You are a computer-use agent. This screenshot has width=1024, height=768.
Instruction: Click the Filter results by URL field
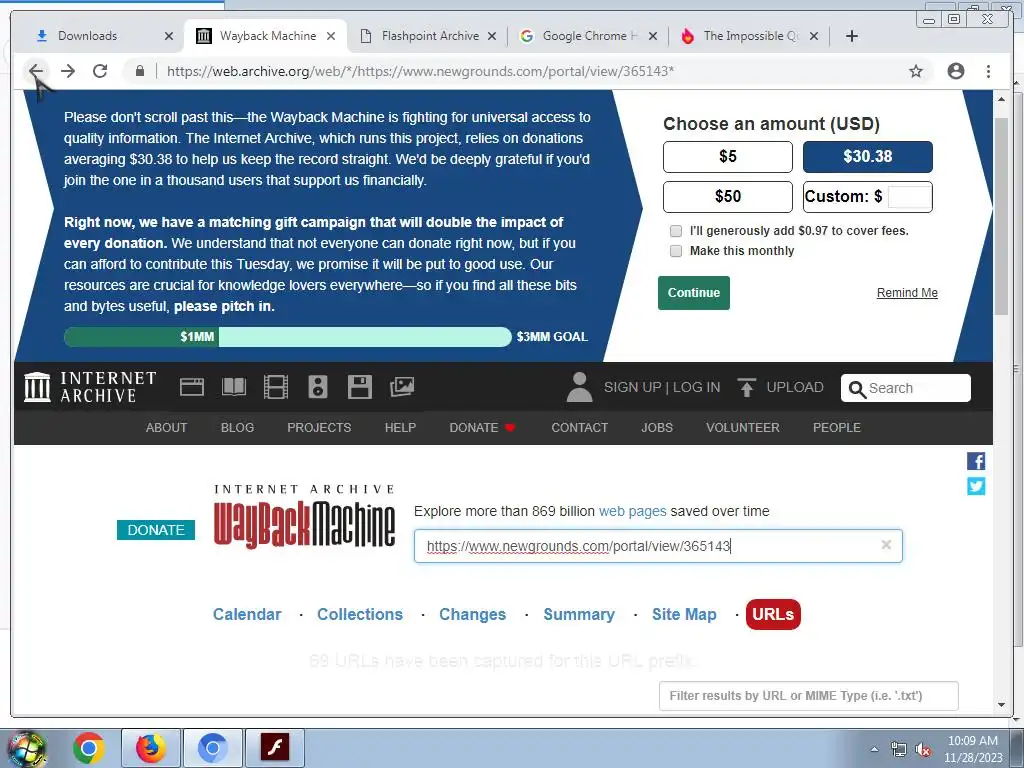[x=808, y=696]
